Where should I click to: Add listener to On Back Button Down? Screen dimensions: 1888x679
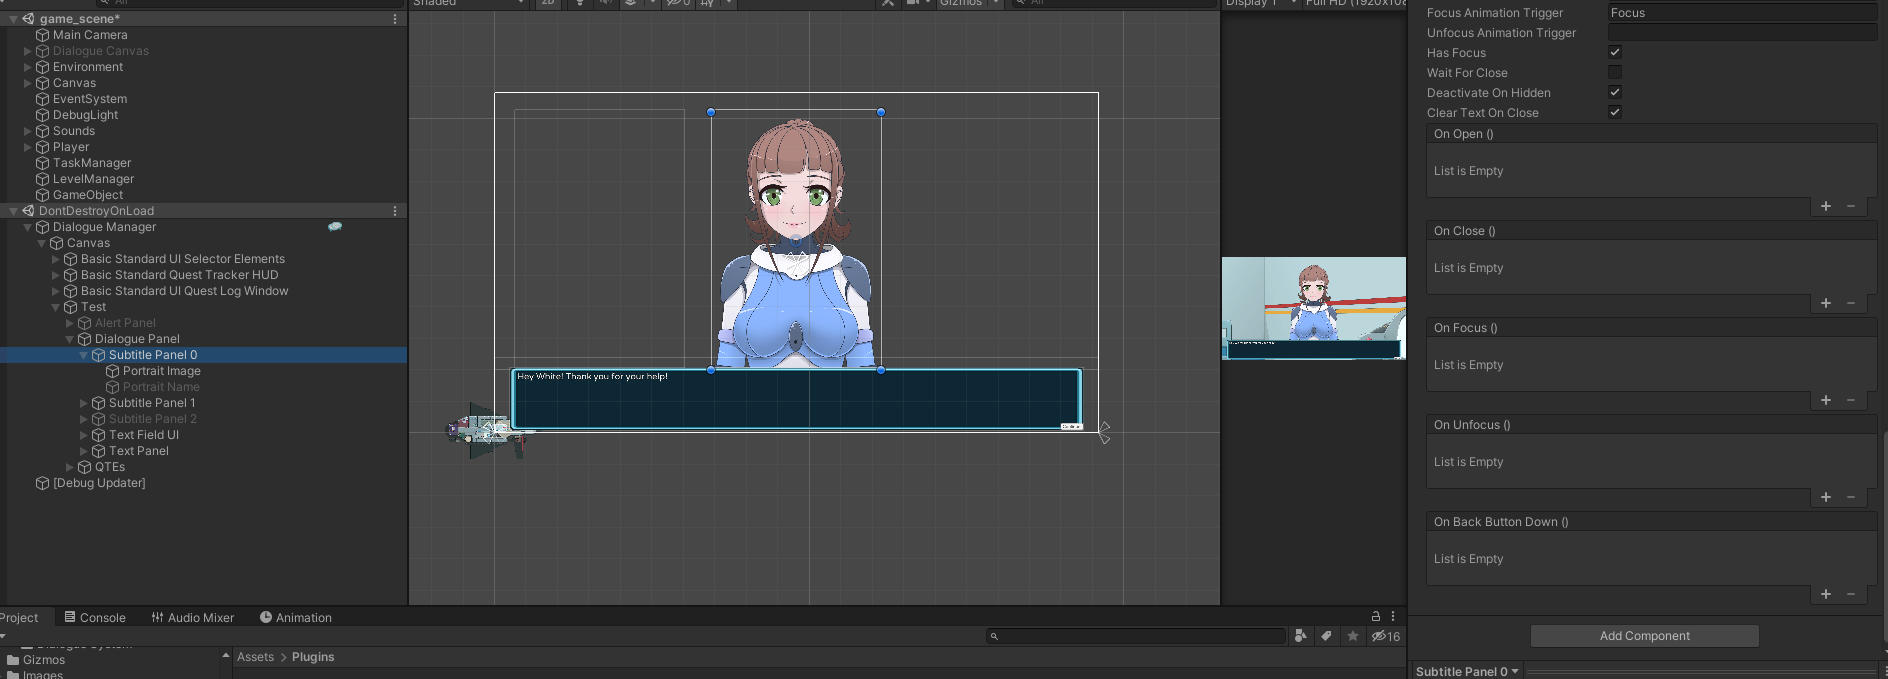pyautogui.click(x=1826, y=594)
